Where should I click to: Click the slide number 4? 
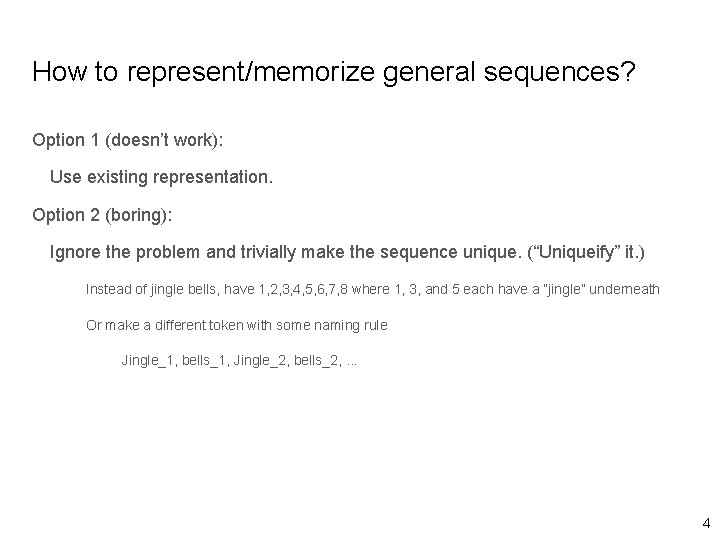point(706,522)
